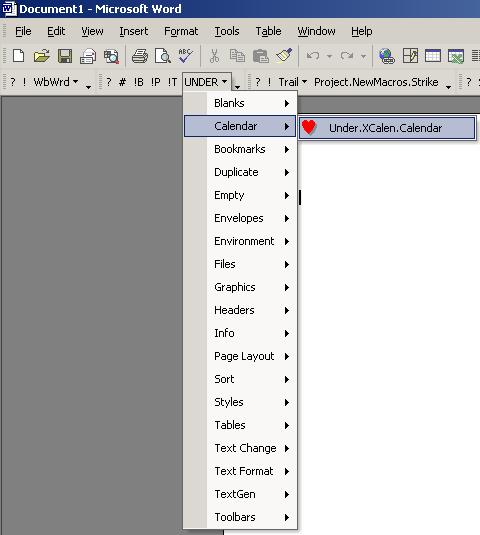Screen dimensions: 480x535
Task: Open the Window menu
Action: [x=316, y=31]
